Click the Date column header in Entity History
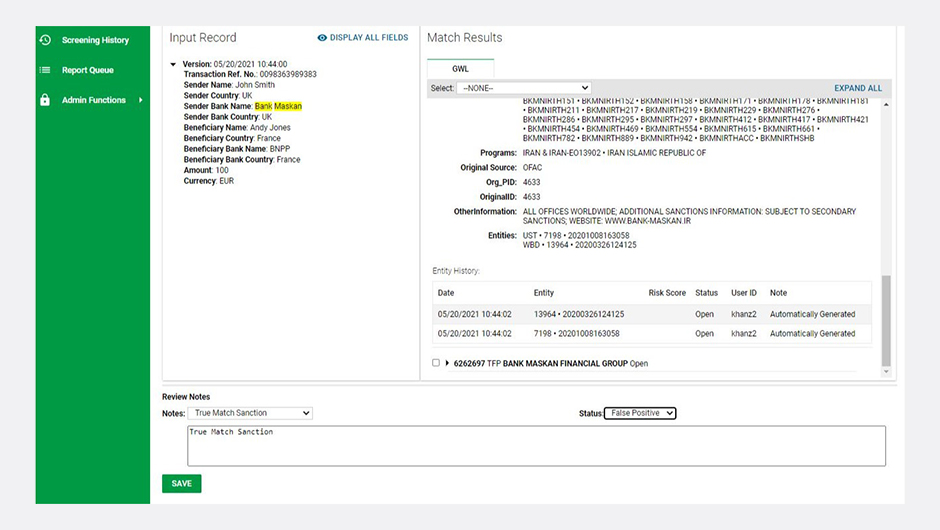This screenshot has width=940, height=530. [445, 293]
